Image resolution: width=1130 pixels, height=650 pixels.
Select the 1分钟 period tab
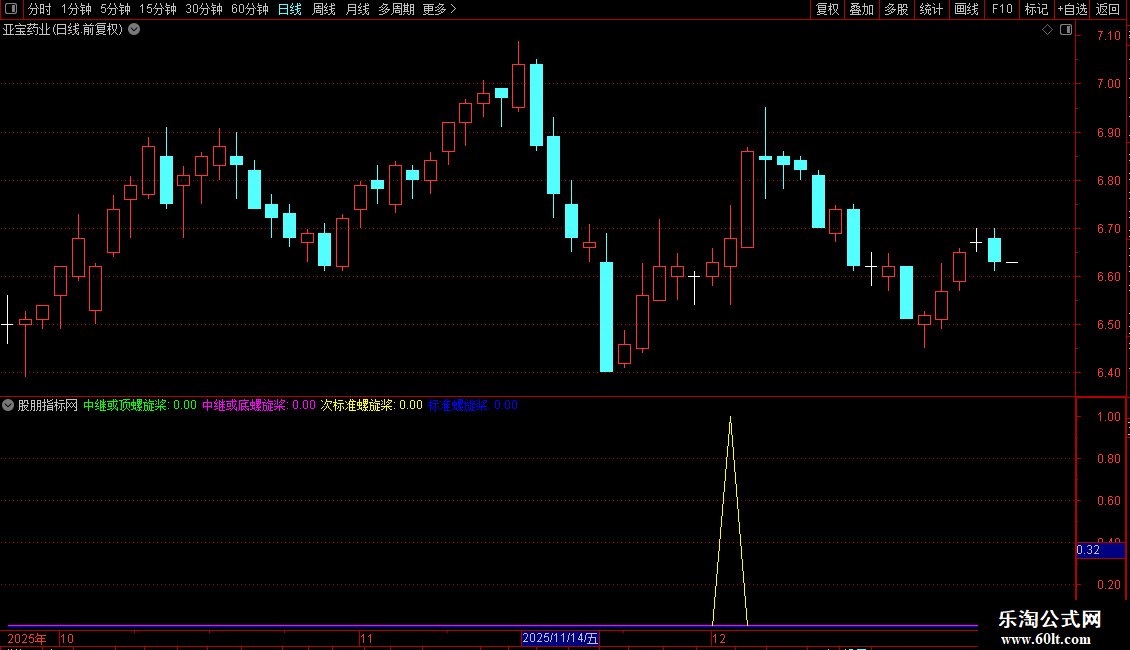(x=76, y=9)
